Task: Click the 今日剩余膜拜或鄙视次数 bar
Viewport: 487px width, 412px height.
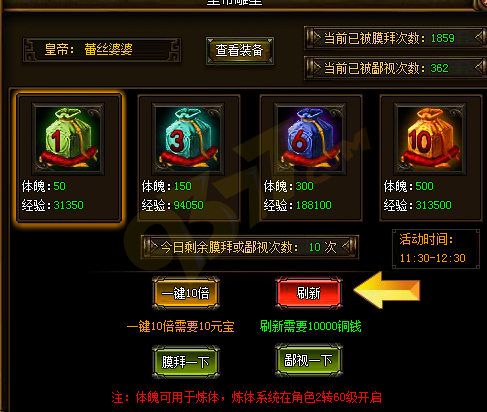Action: [250, 247]
